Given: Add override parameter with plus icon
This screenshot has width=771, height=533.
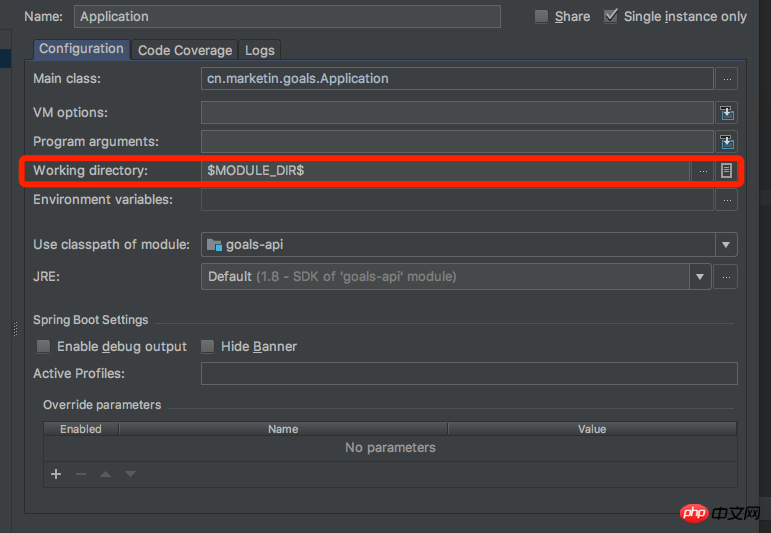Looking at the screenshot, I should click(x=56, y=474).
